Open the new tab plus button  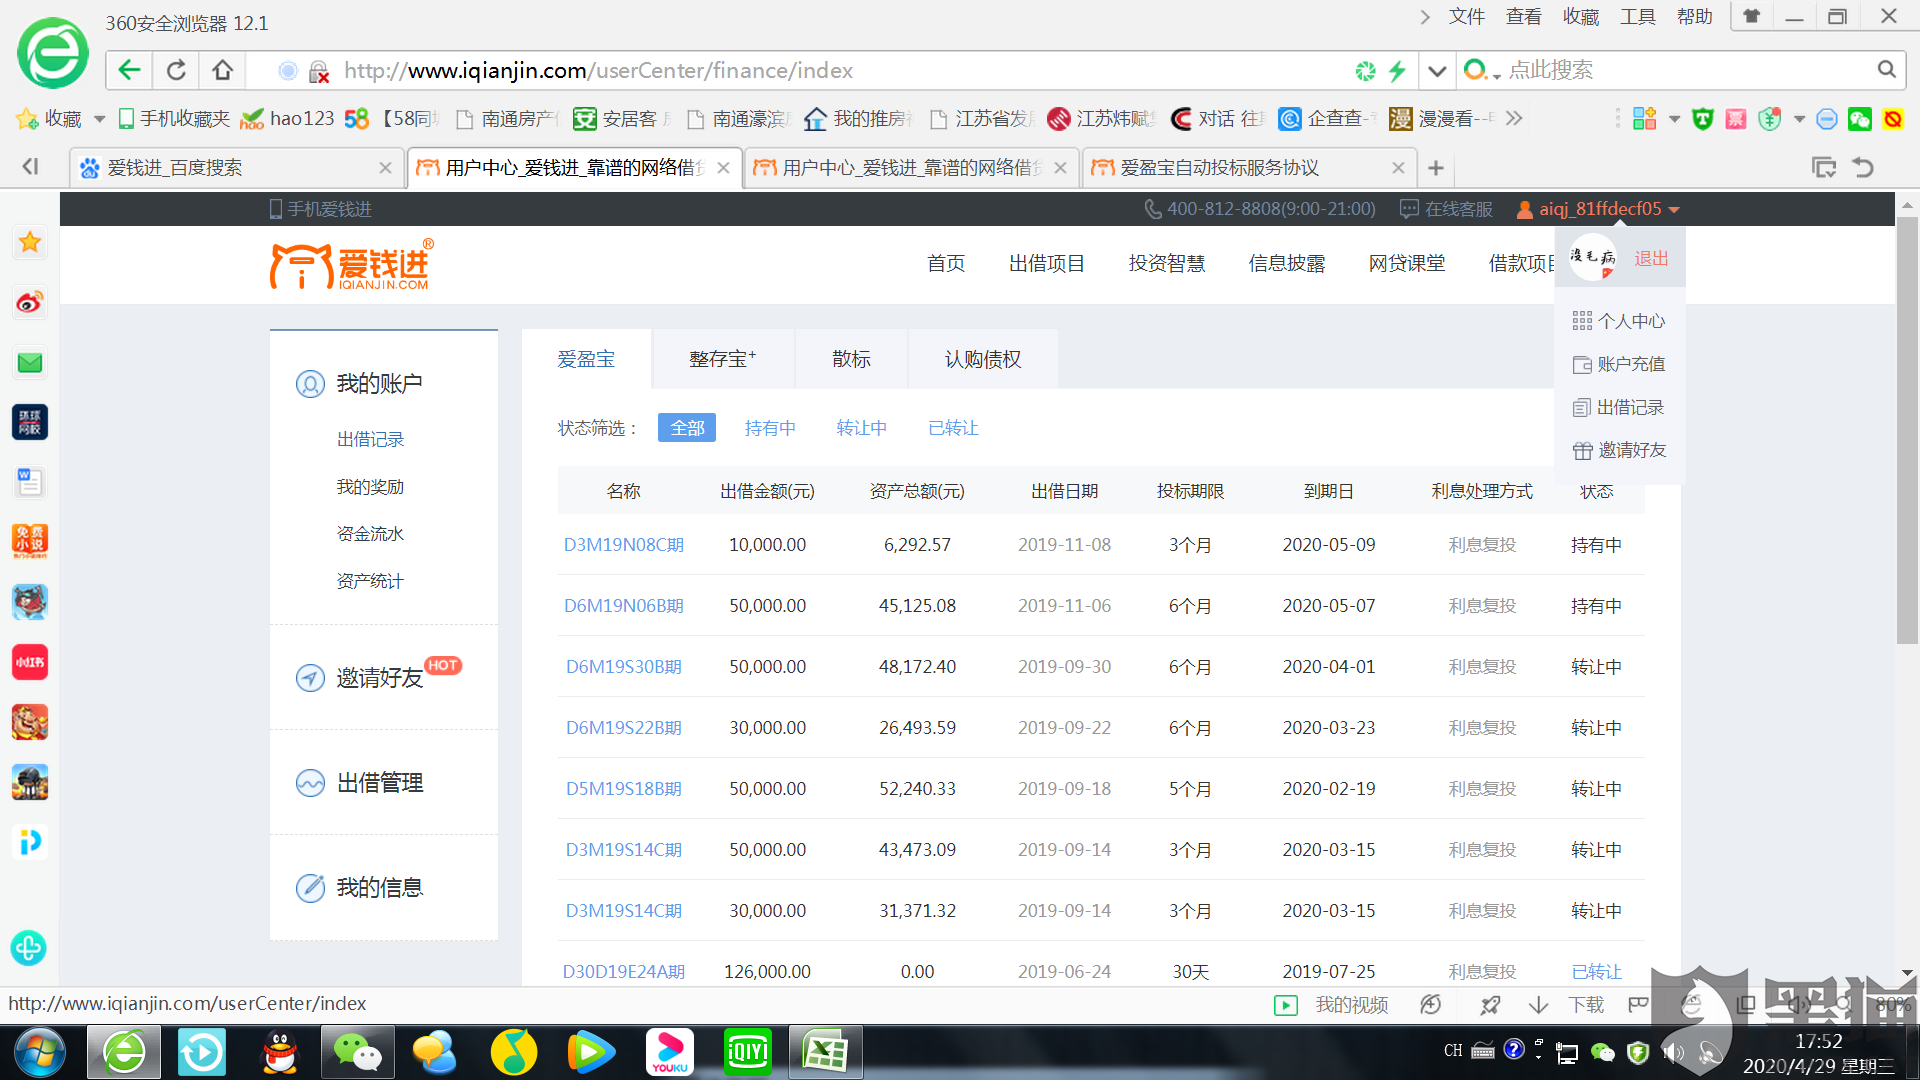(1436, 168)
